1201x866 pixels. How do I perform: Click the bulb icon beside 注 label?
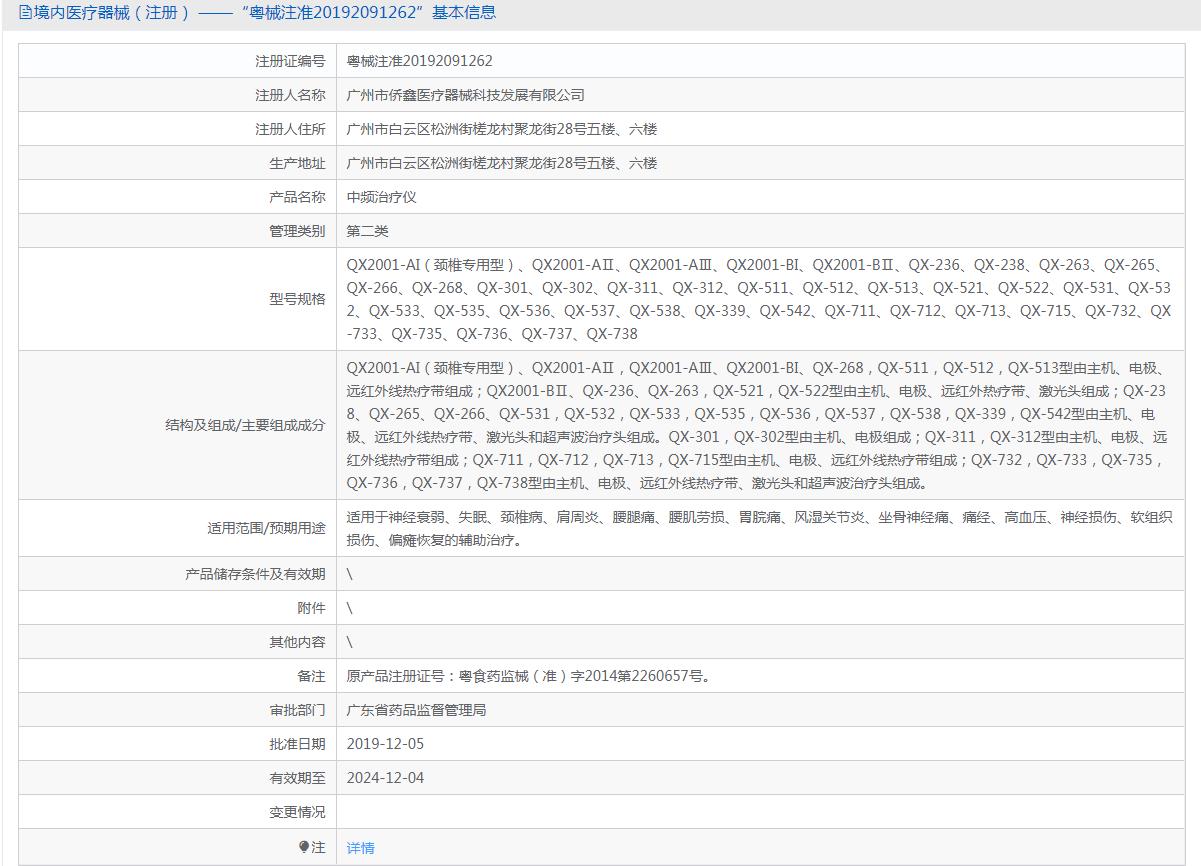[304, 847]
